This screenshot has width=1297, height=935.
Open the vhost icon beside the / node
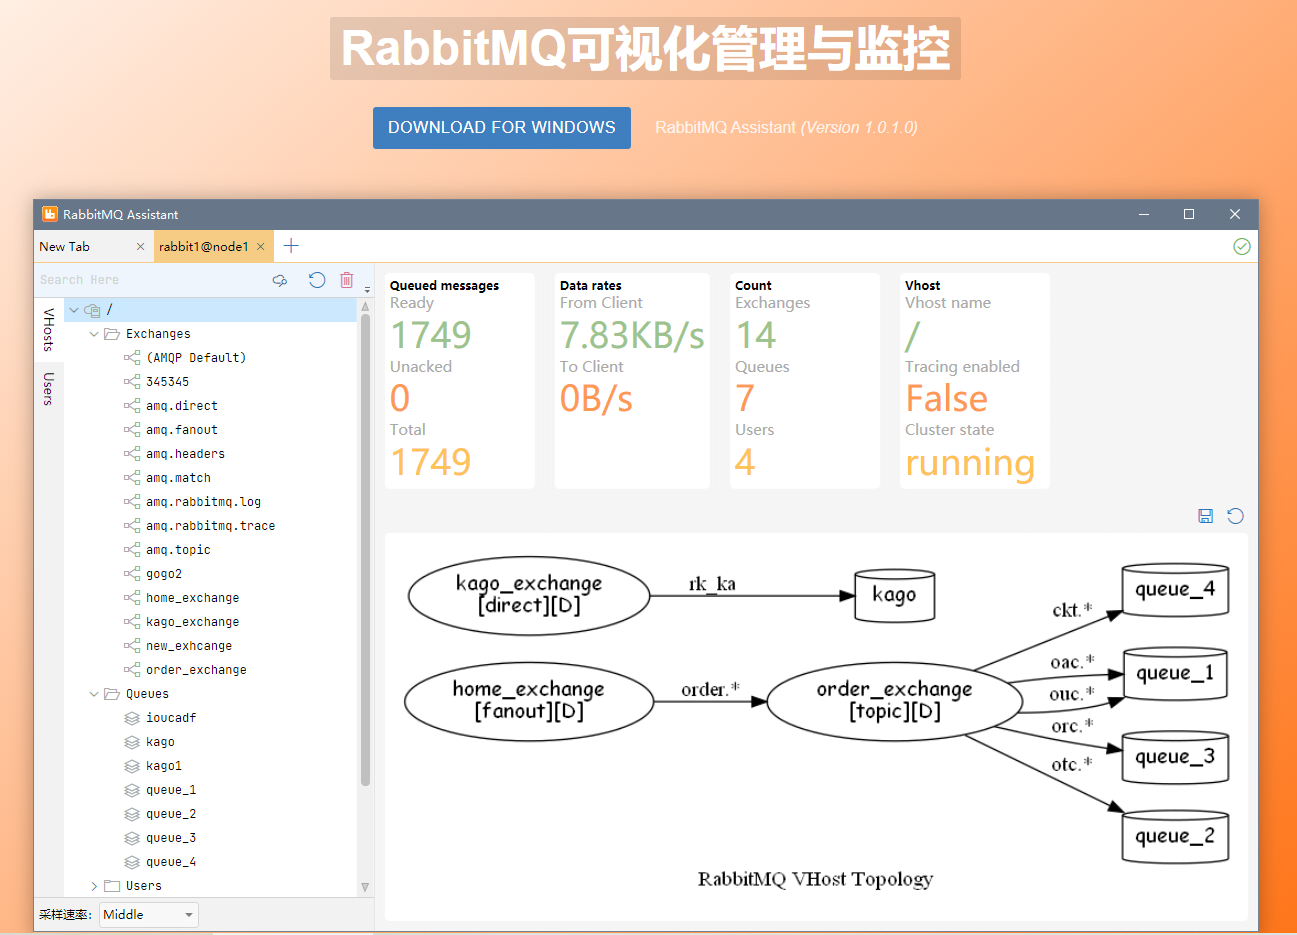(91, 309)
